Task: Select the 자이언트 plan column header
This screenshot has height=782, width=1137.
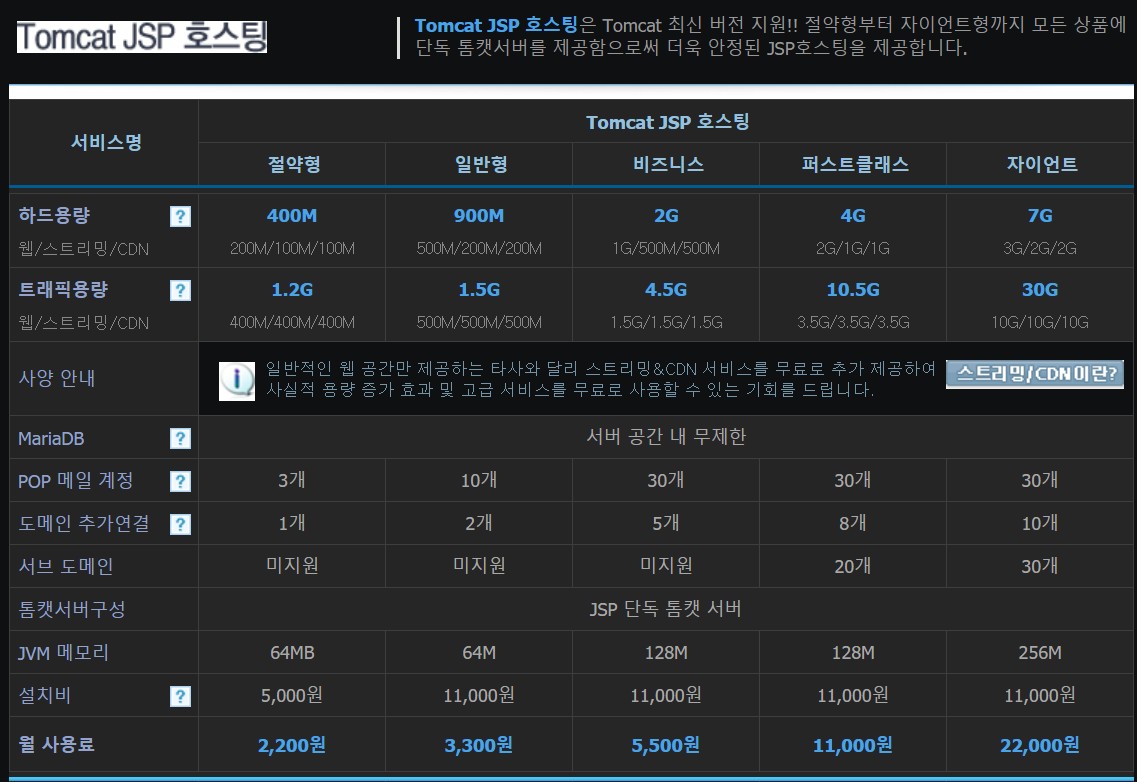Action: point(1042,164)
